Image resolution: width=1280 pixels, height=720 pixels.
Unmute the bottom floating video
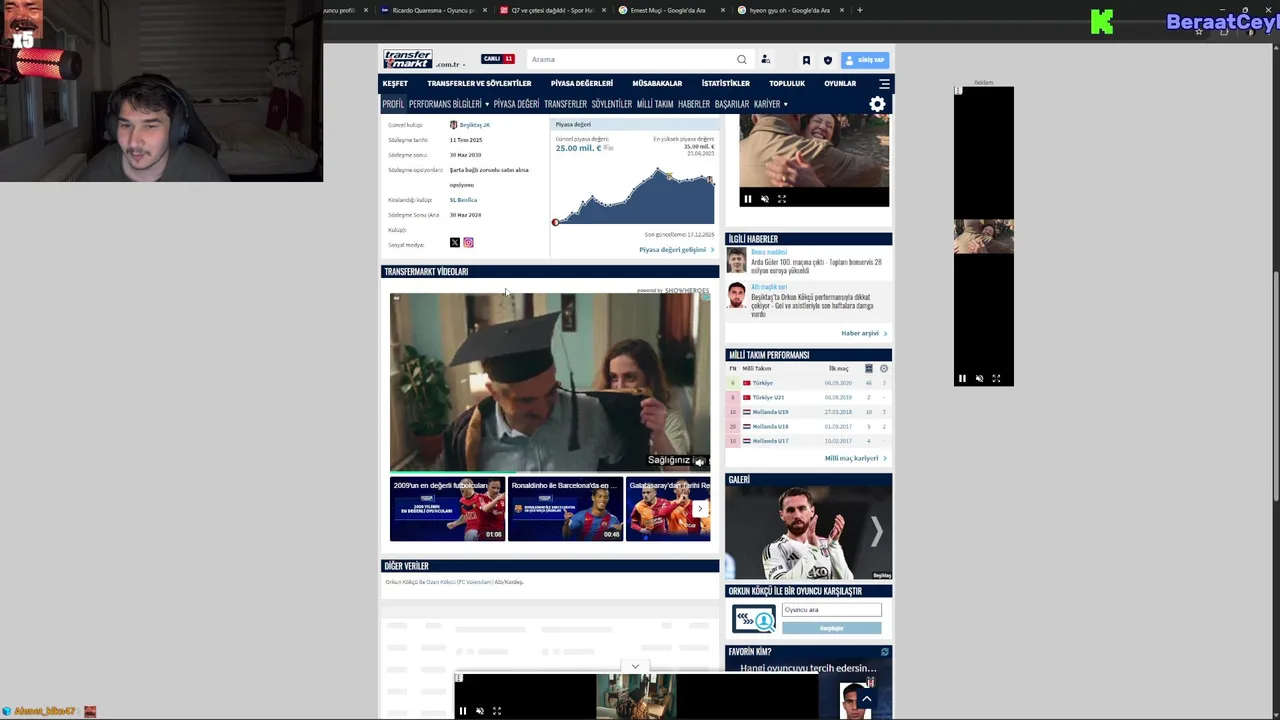[x=479, y=711]
